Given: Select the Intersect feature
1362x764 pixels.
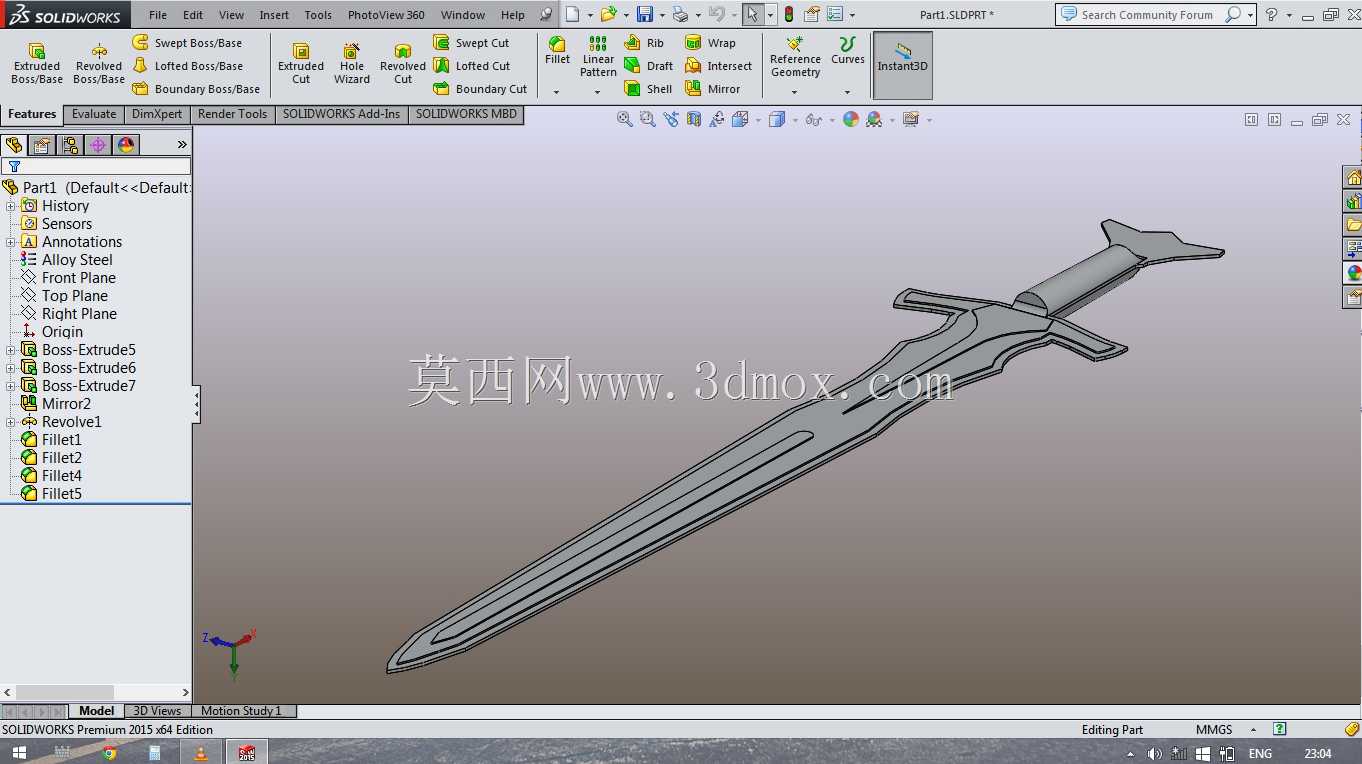Looking at the screenshot, I should (x=718, y=66).
